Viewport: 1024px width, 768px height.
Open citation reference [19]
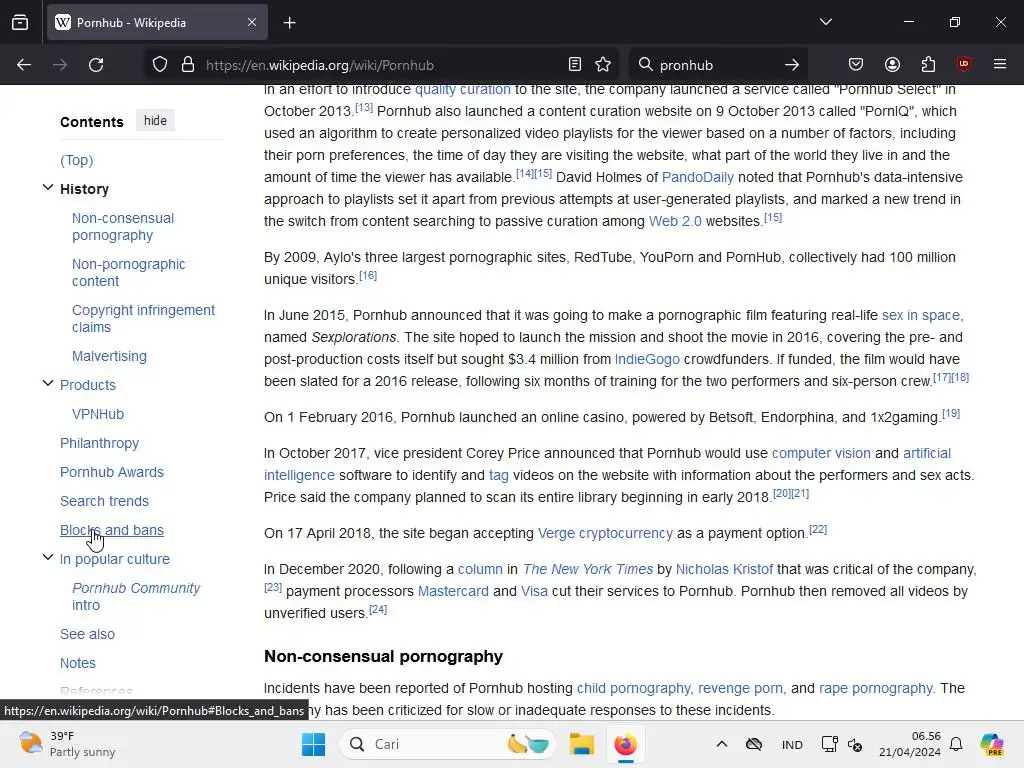pyautogui.click(x=951, y=413)
